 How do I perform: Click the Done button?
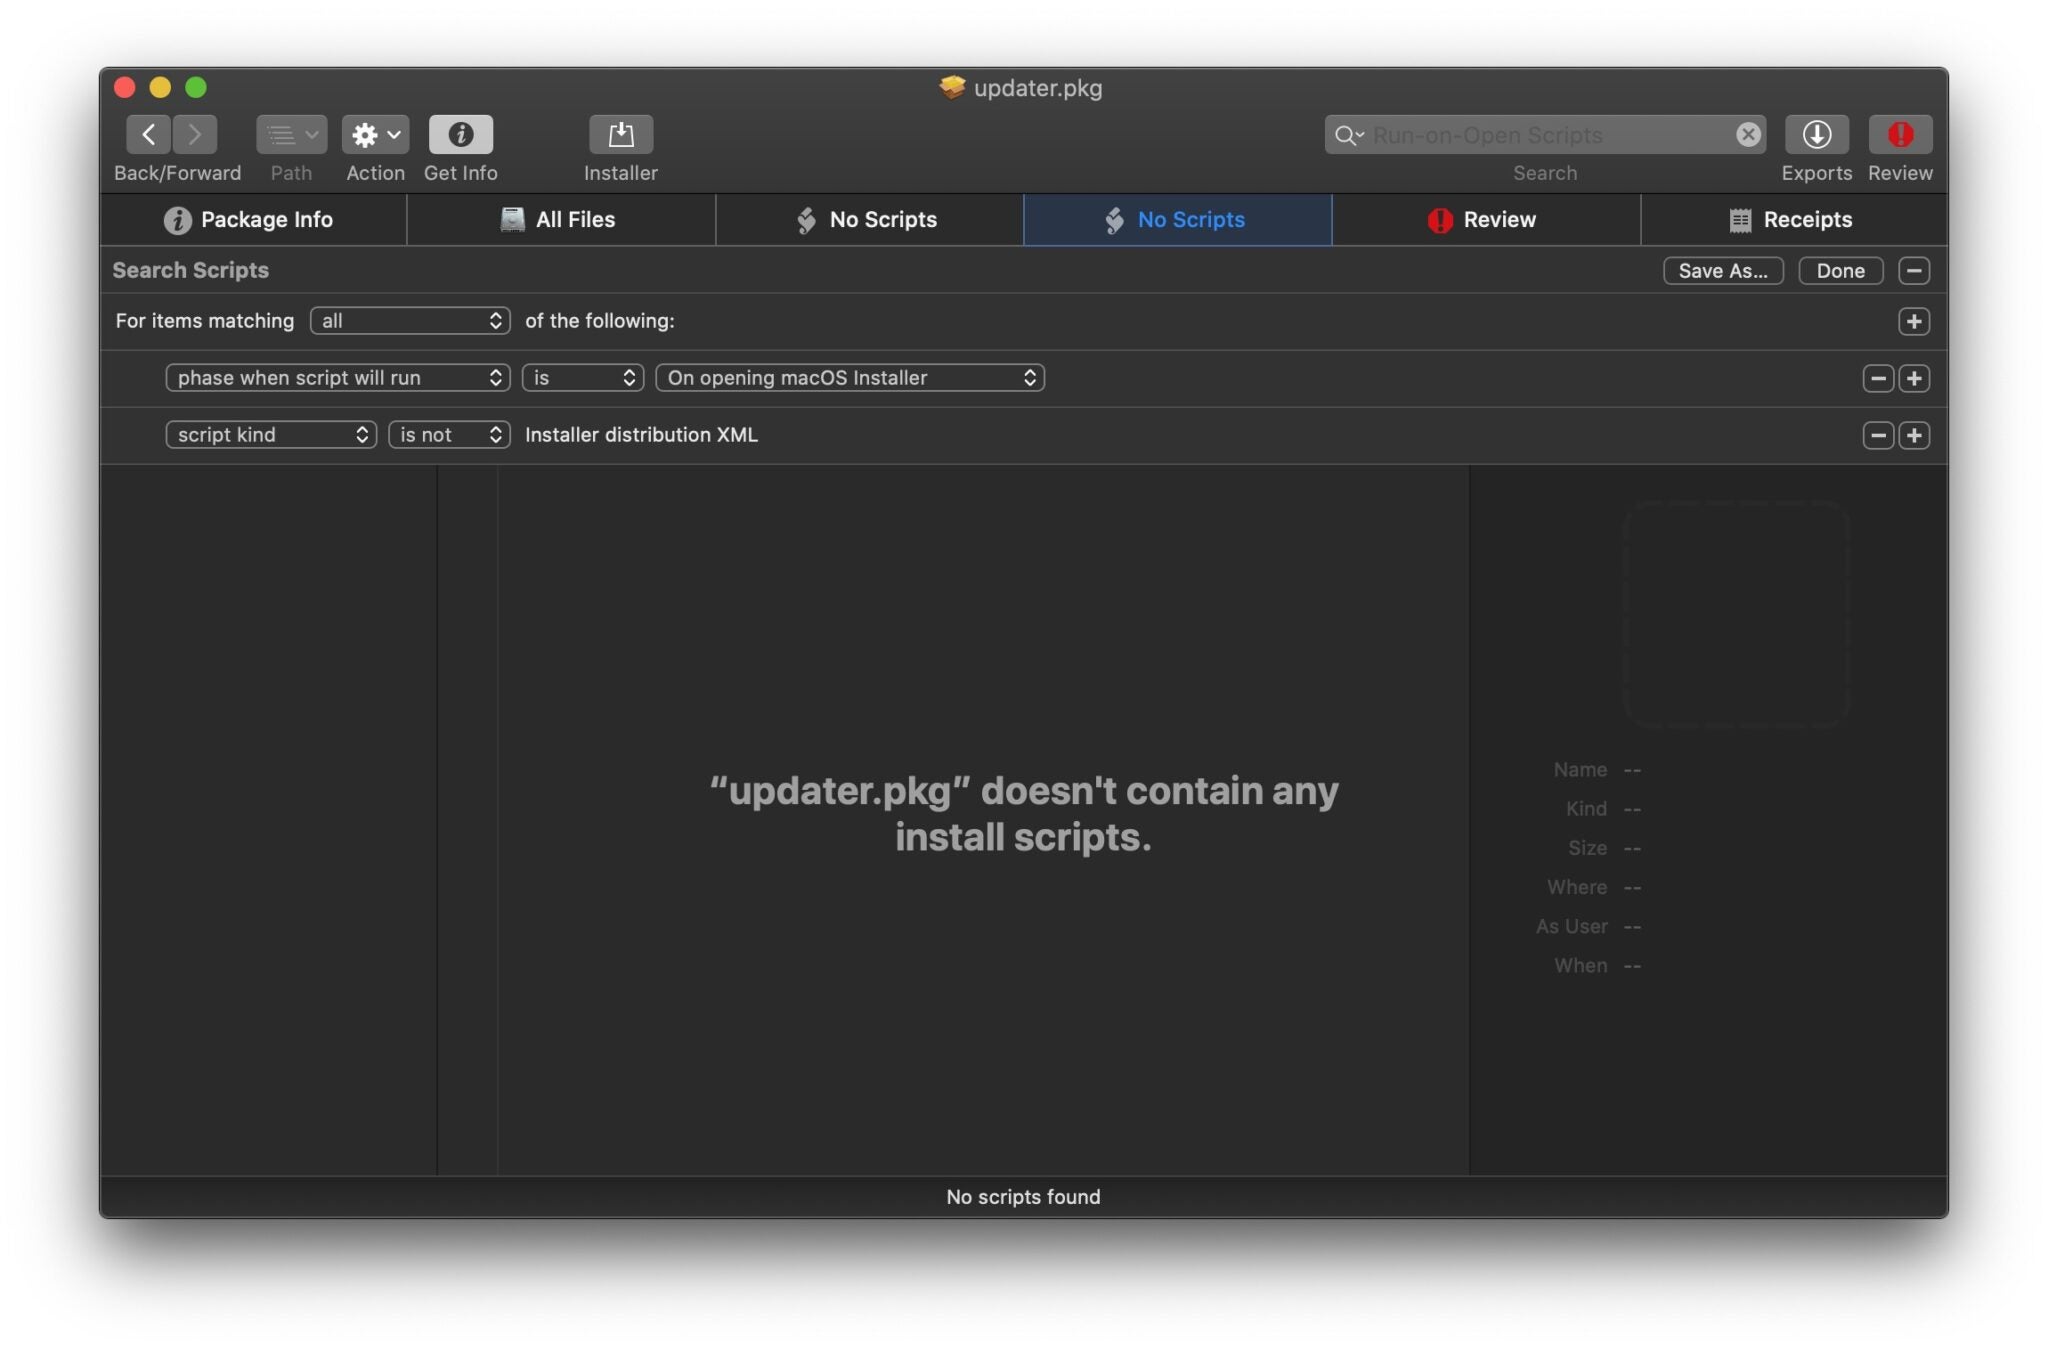[1839, 271]
